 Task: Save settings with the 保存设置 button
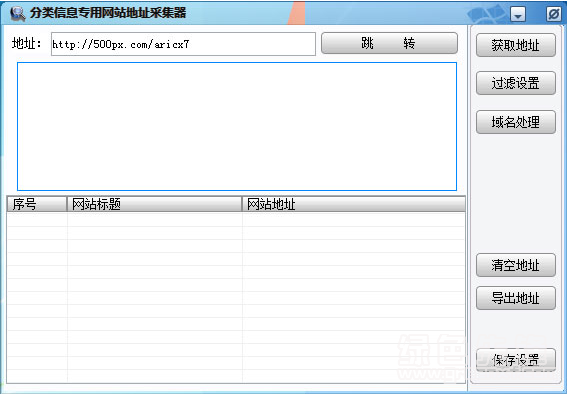516,360
